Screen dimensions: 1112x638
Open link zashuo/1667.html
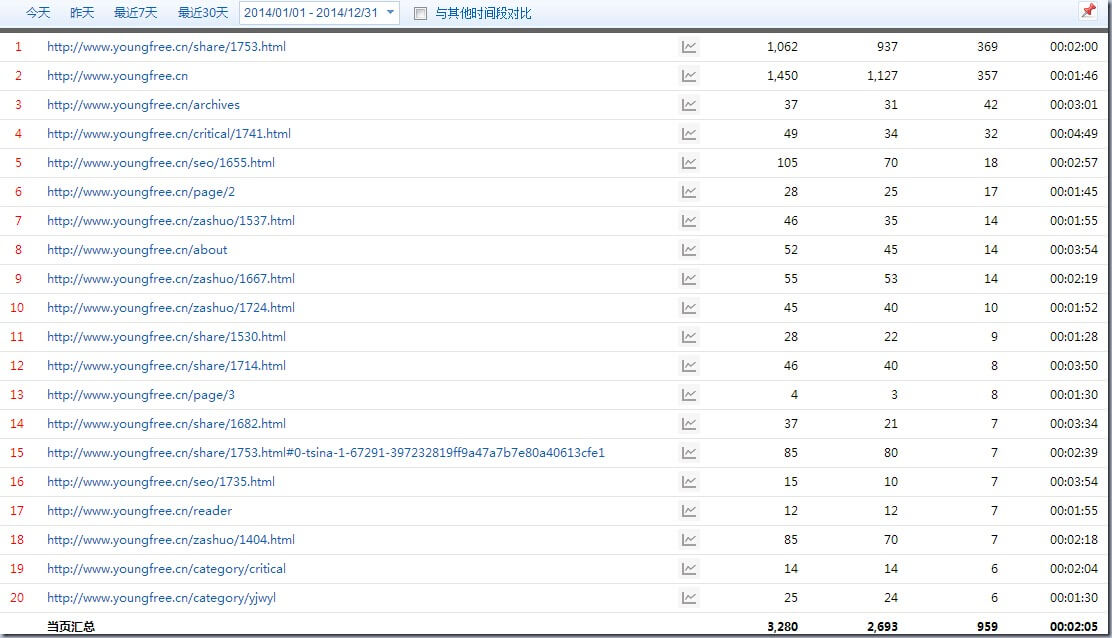pyautogui.click(x=171, y=279)
